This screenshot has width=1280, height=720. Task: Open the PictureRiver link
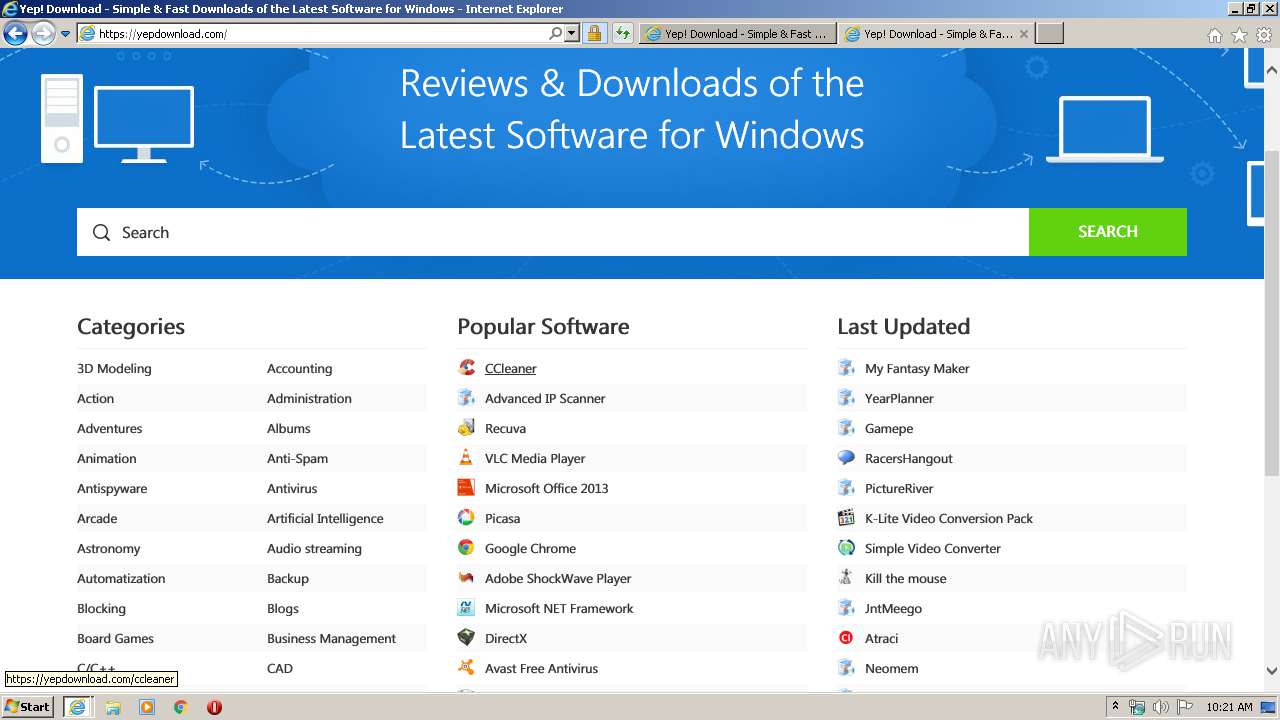[x=899, y=488]
